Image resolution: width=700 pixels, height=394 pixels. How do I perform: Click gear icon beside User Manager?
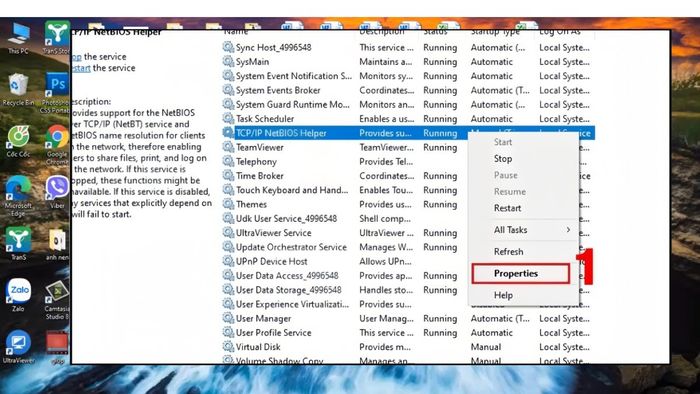[228, 319]
